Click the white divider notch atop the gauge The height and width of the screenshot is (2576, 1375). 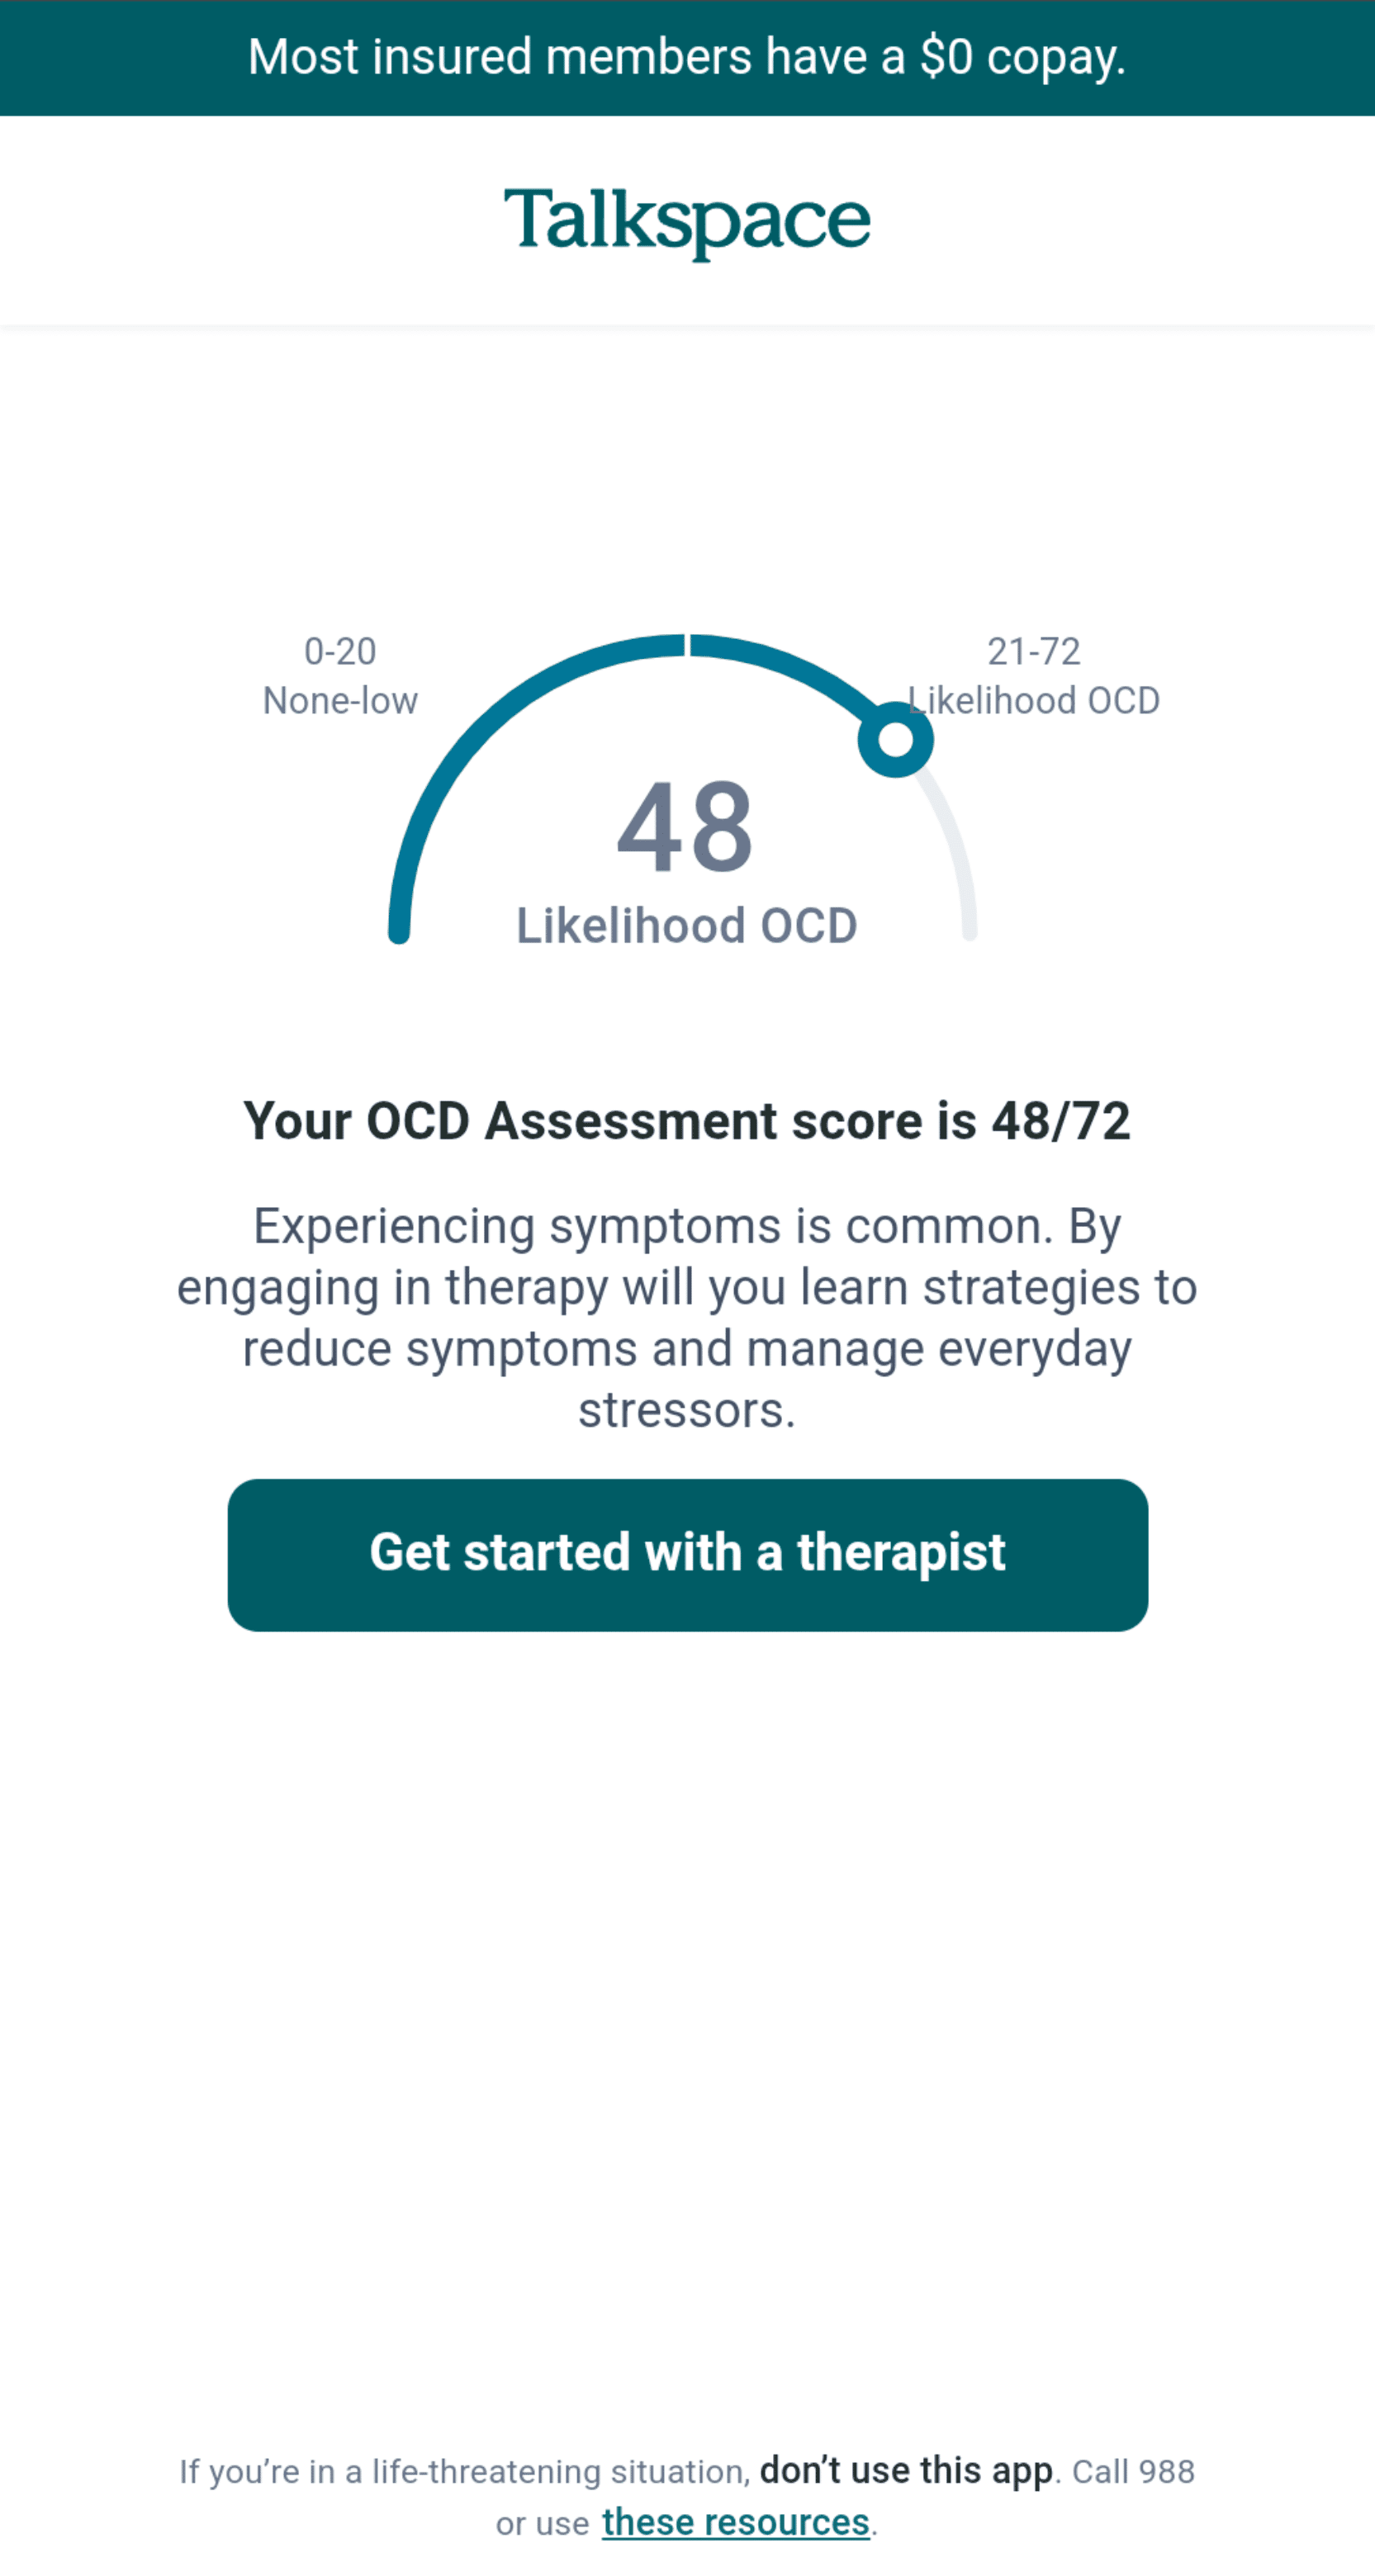click(688, 645)
